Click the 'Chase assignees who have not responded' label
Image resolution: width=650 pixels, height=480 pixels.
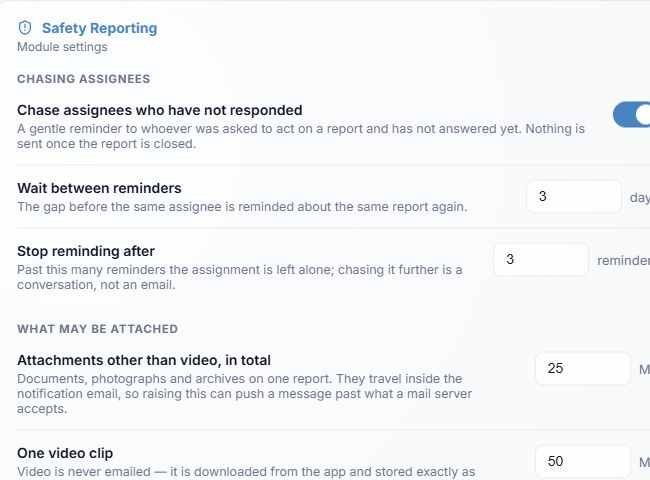click(x=160, y=110)
